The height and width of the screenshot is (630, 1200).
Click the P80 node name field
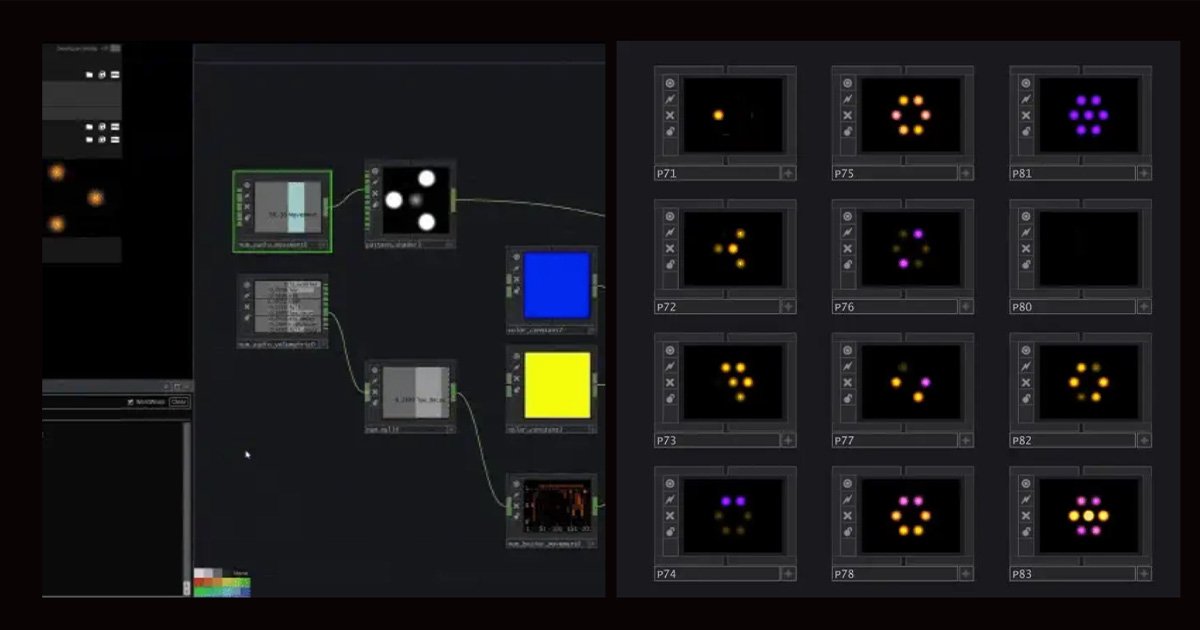(x=1072, y=307)
